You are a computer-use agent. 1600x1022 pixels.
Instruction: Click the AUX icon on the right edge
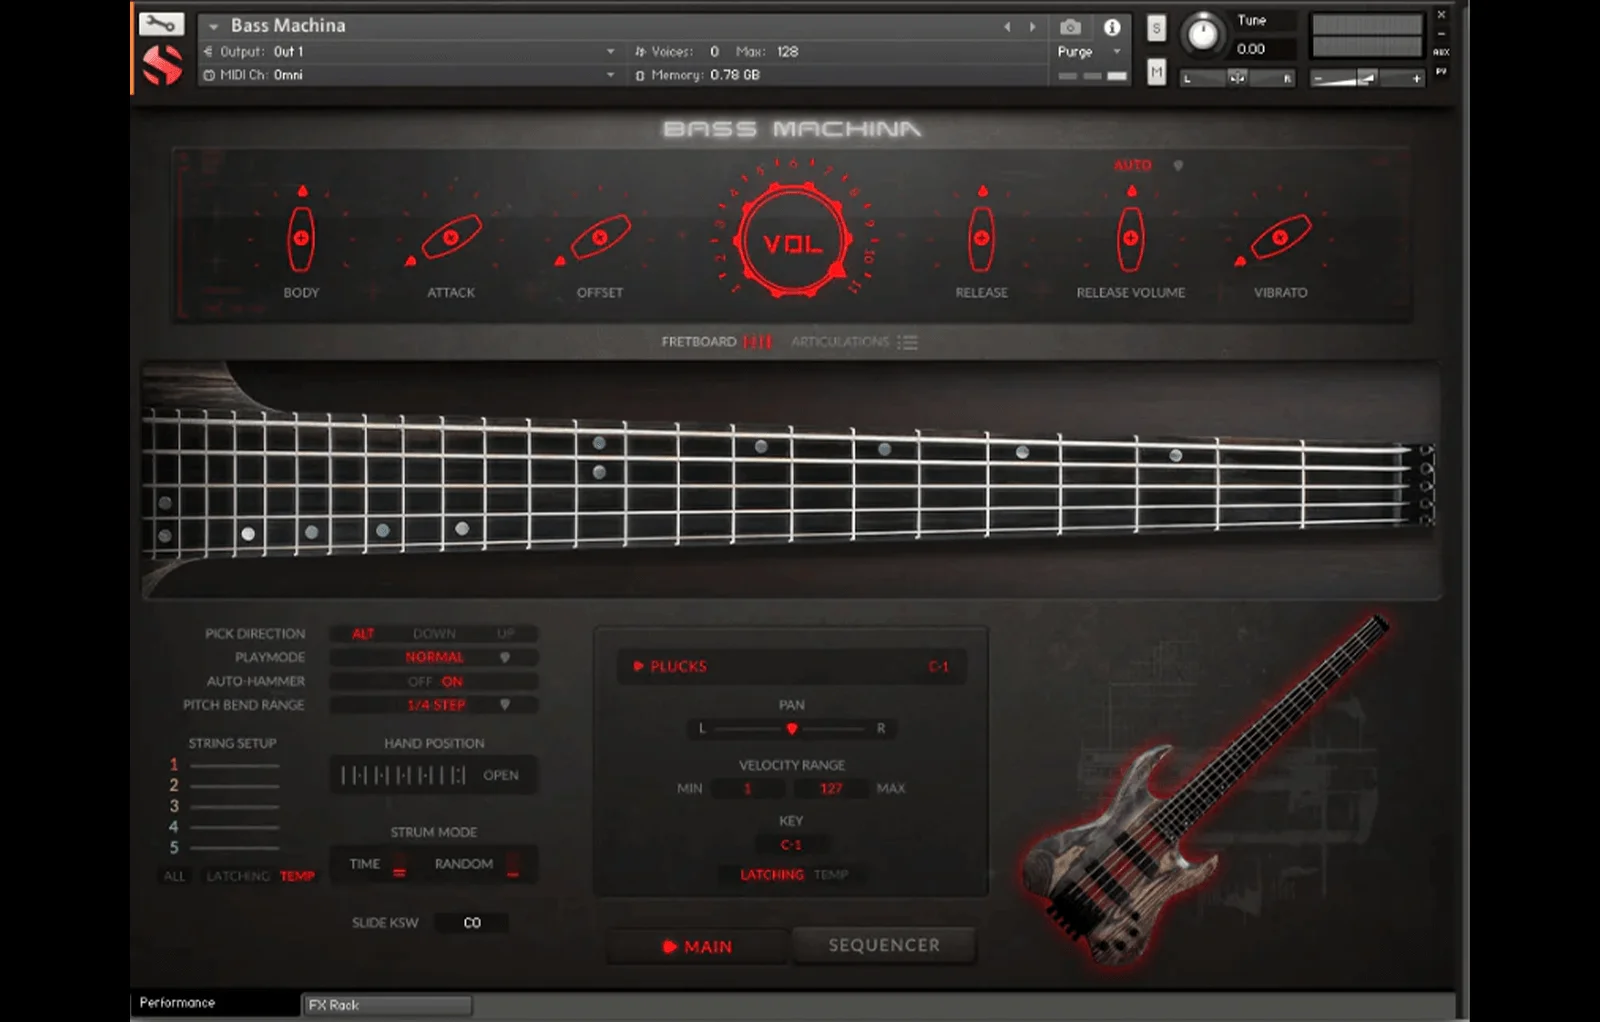1443,50
